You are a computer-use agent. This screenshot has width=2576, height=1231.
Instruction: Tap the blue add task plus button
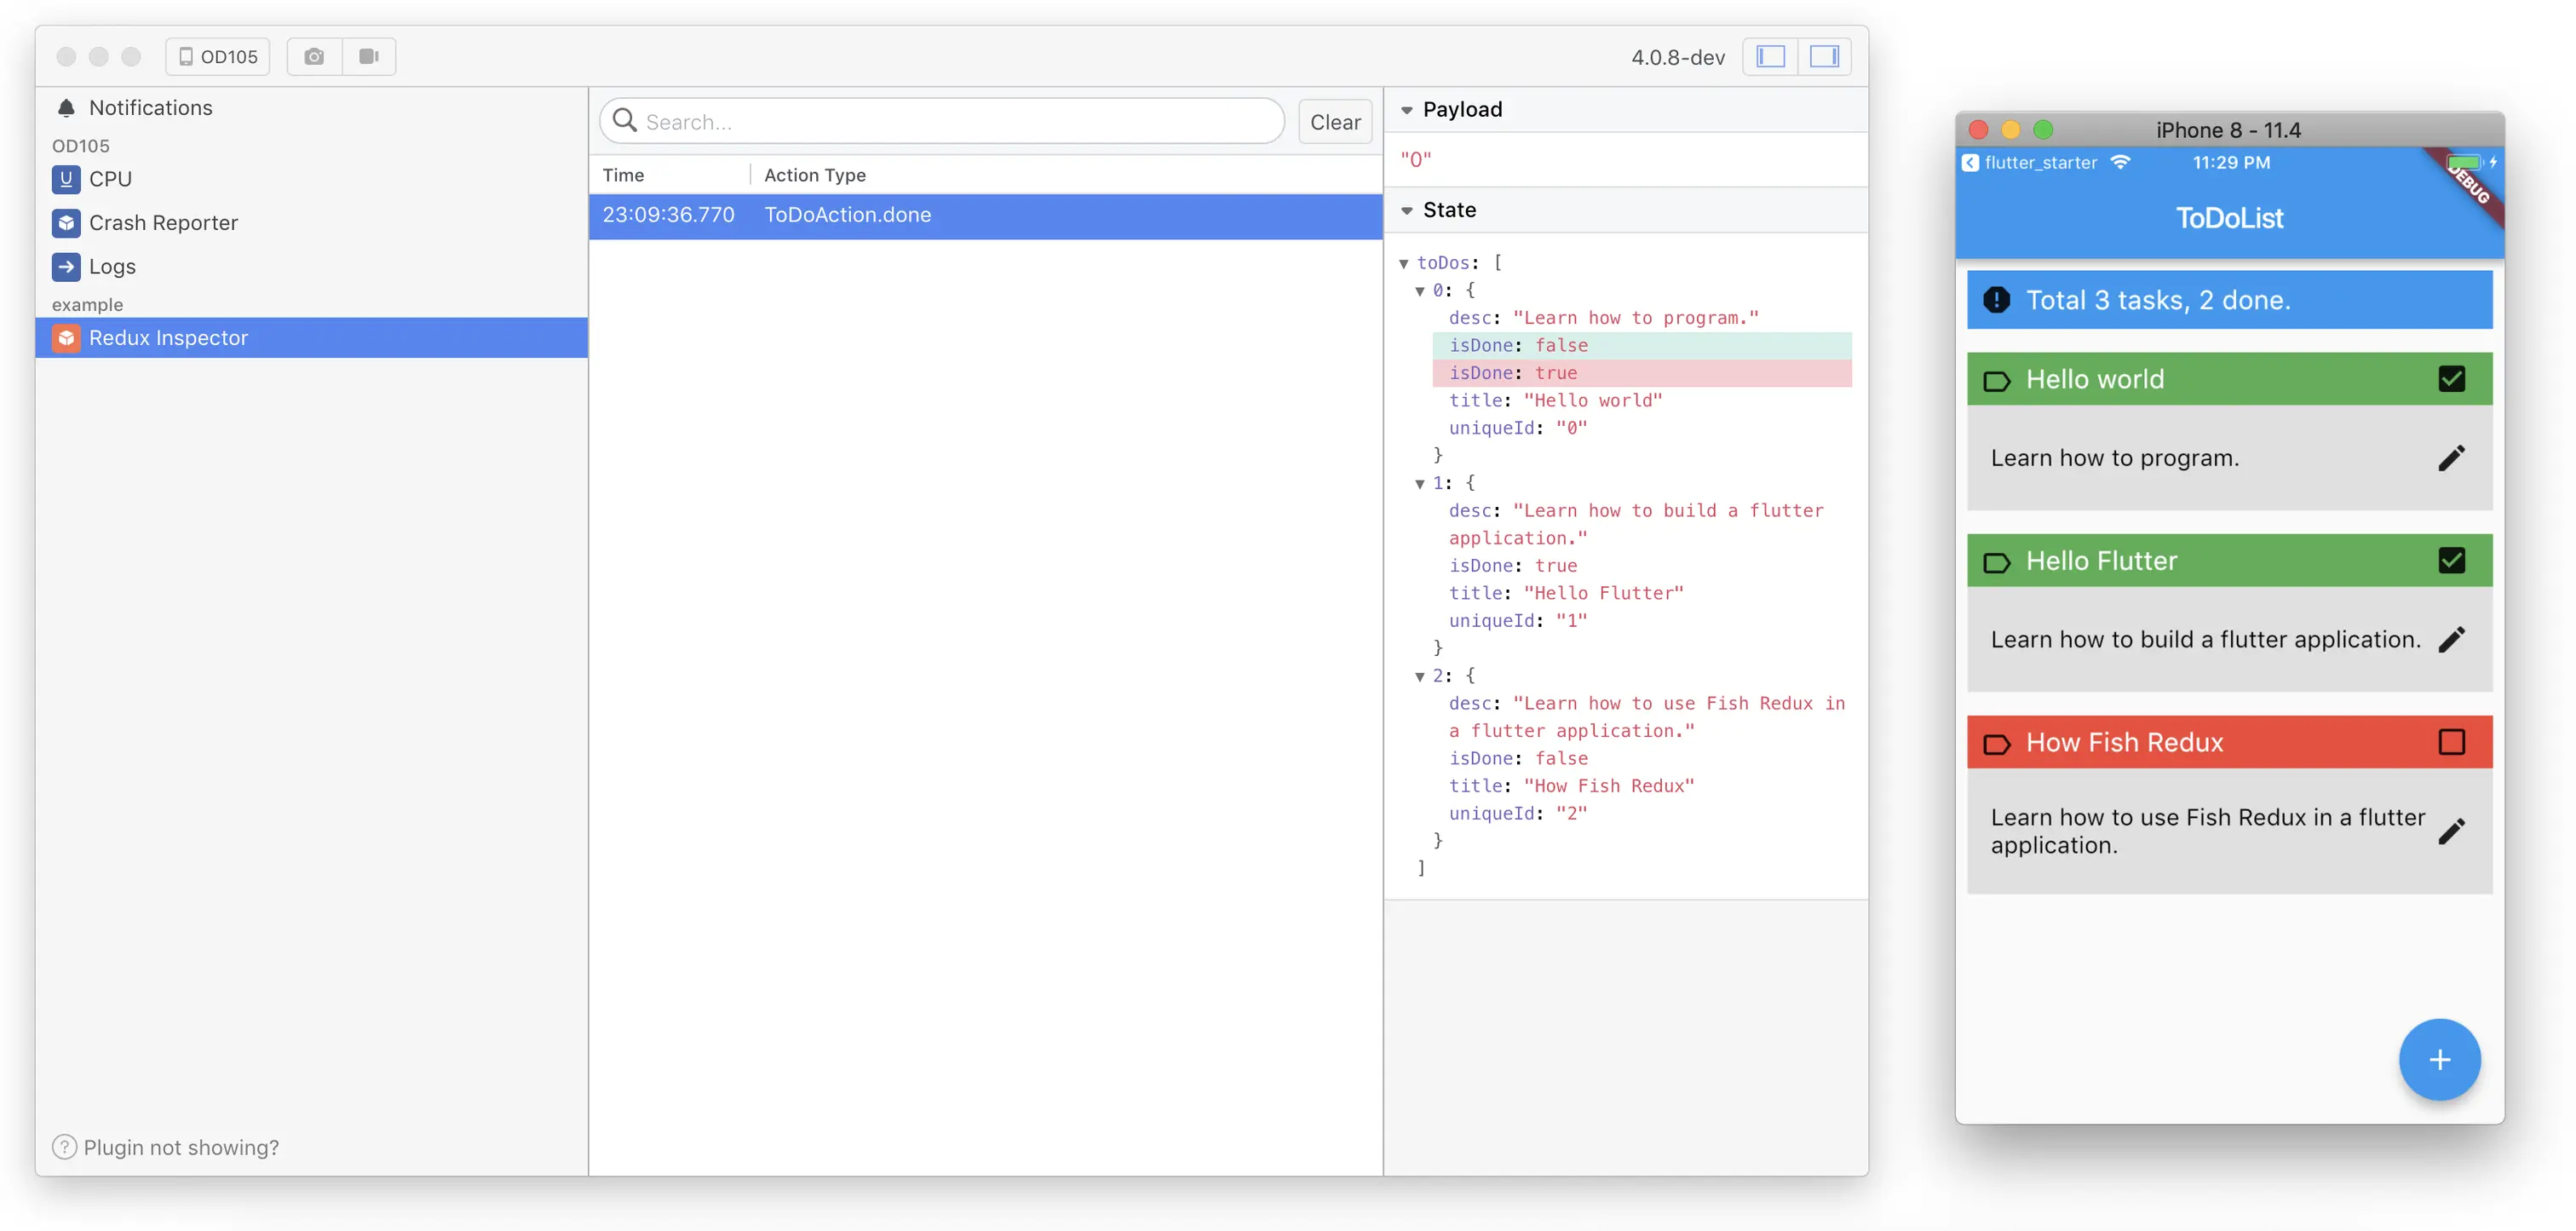(x=2439, y=1060)
